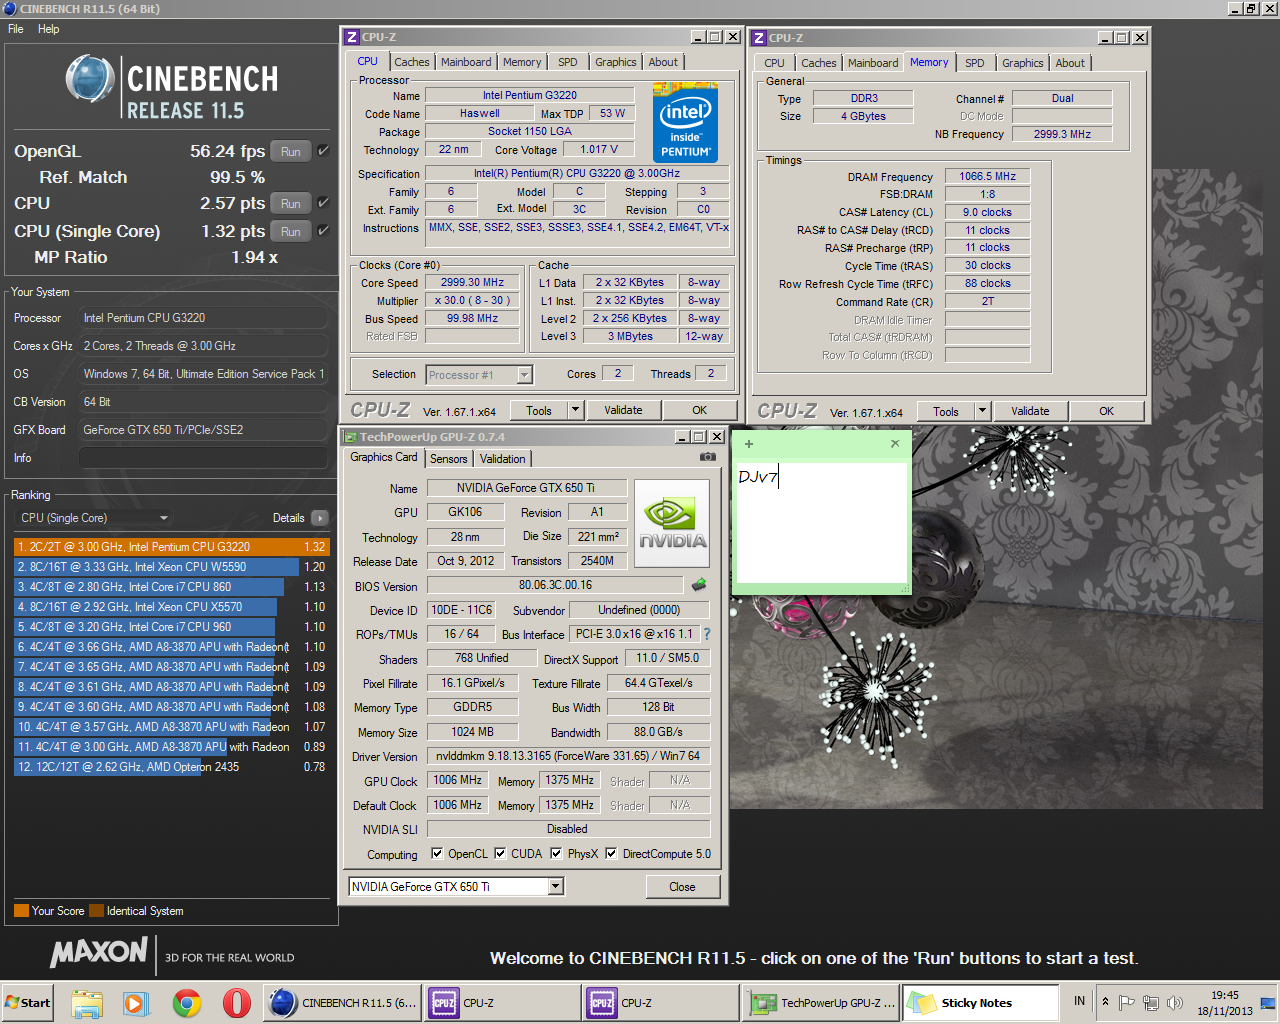The height and width of the screenshot is (1024, 1280).
Task: Toggle the PhysX computing checkbox
Action: pos(557,854)
